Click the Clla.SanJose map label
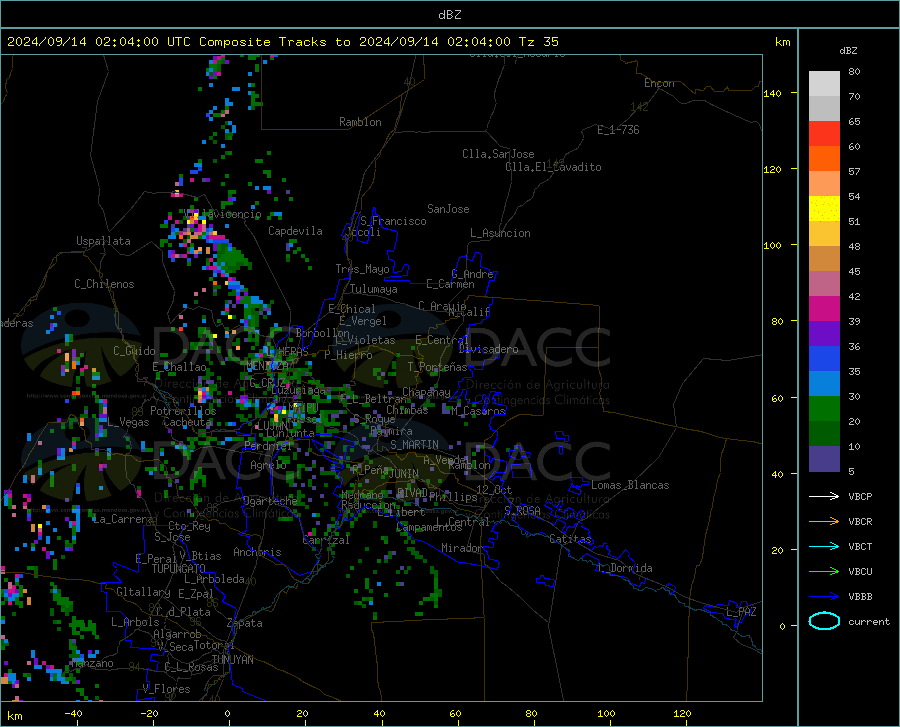 [x=498, y=154]
